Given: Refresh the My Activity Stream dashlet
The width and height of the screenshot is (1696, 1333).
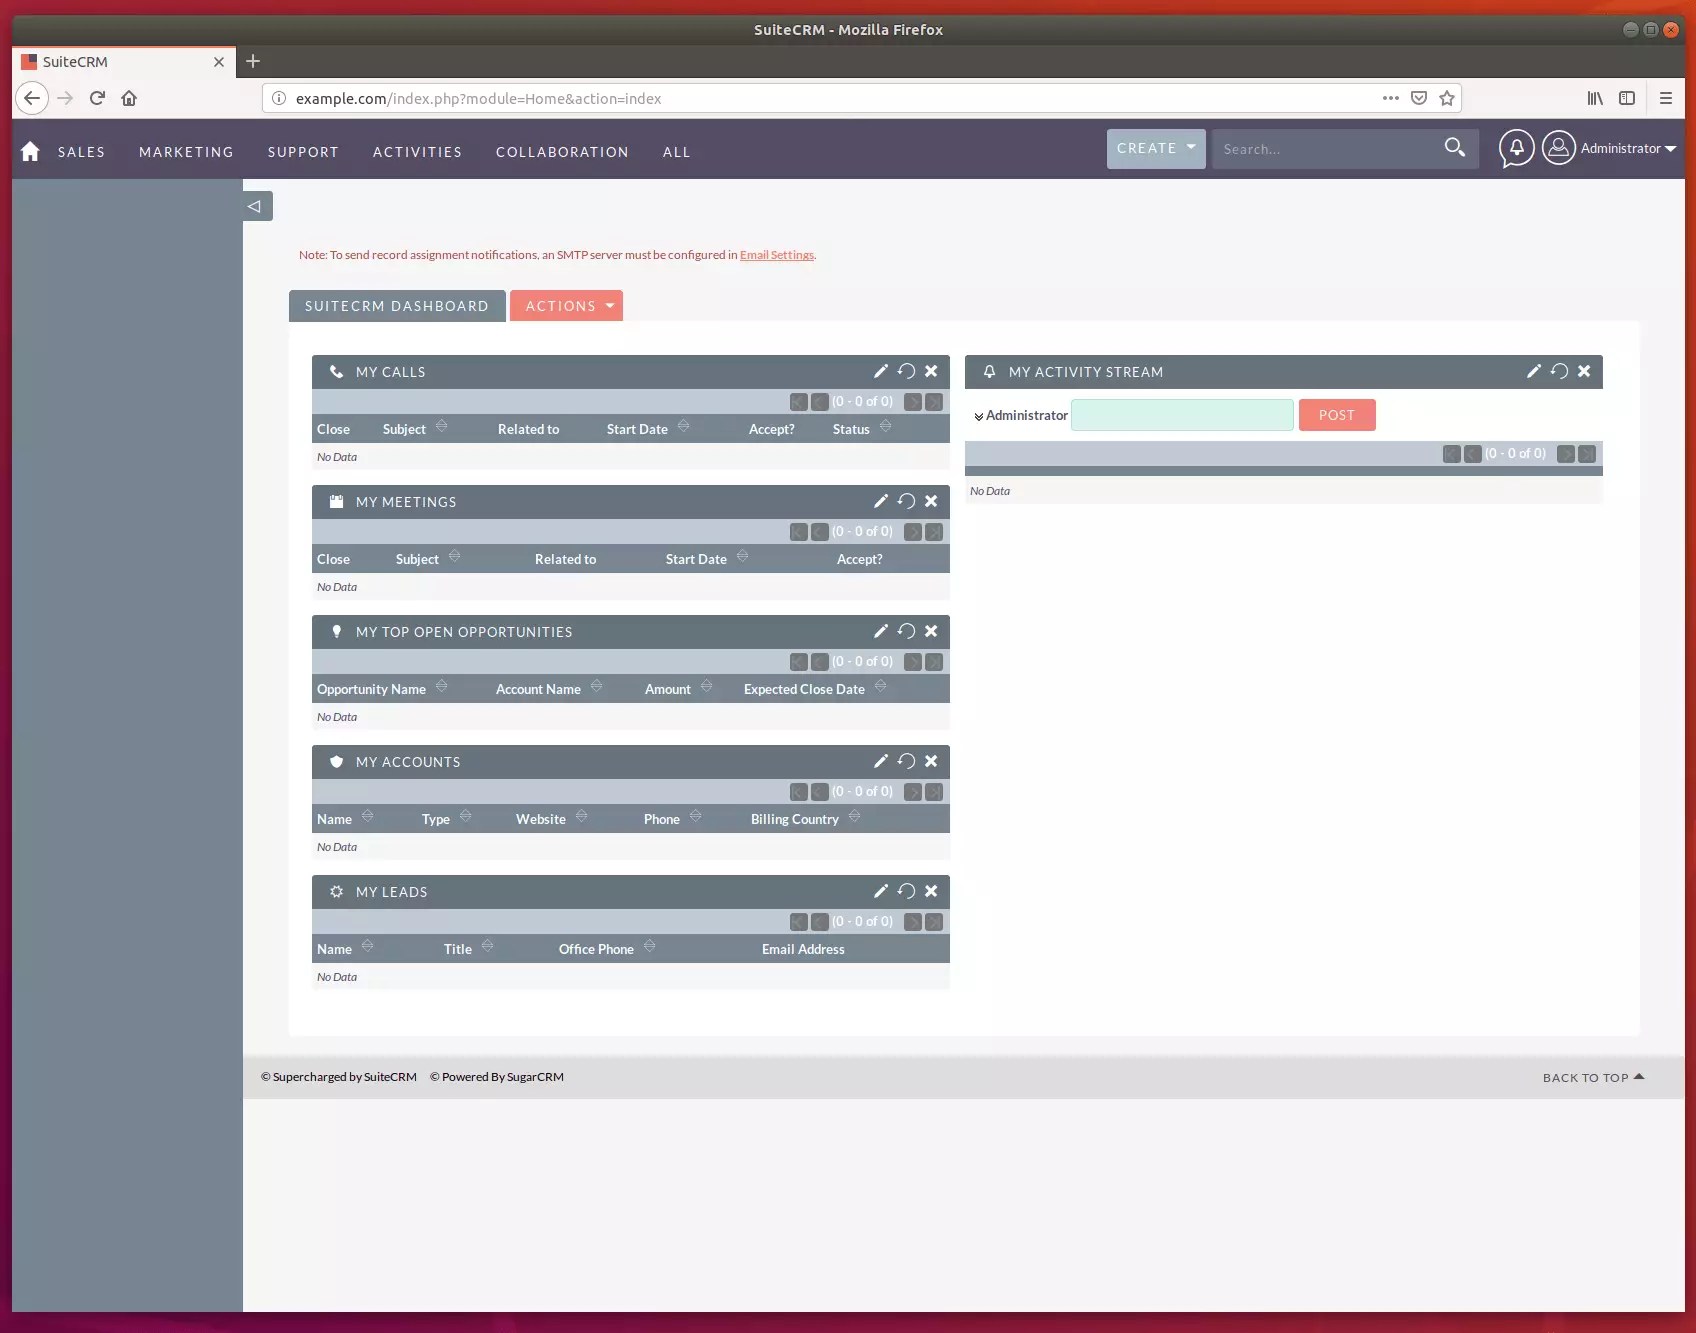Looking at the screenshot, I should tap(1559, 371).
